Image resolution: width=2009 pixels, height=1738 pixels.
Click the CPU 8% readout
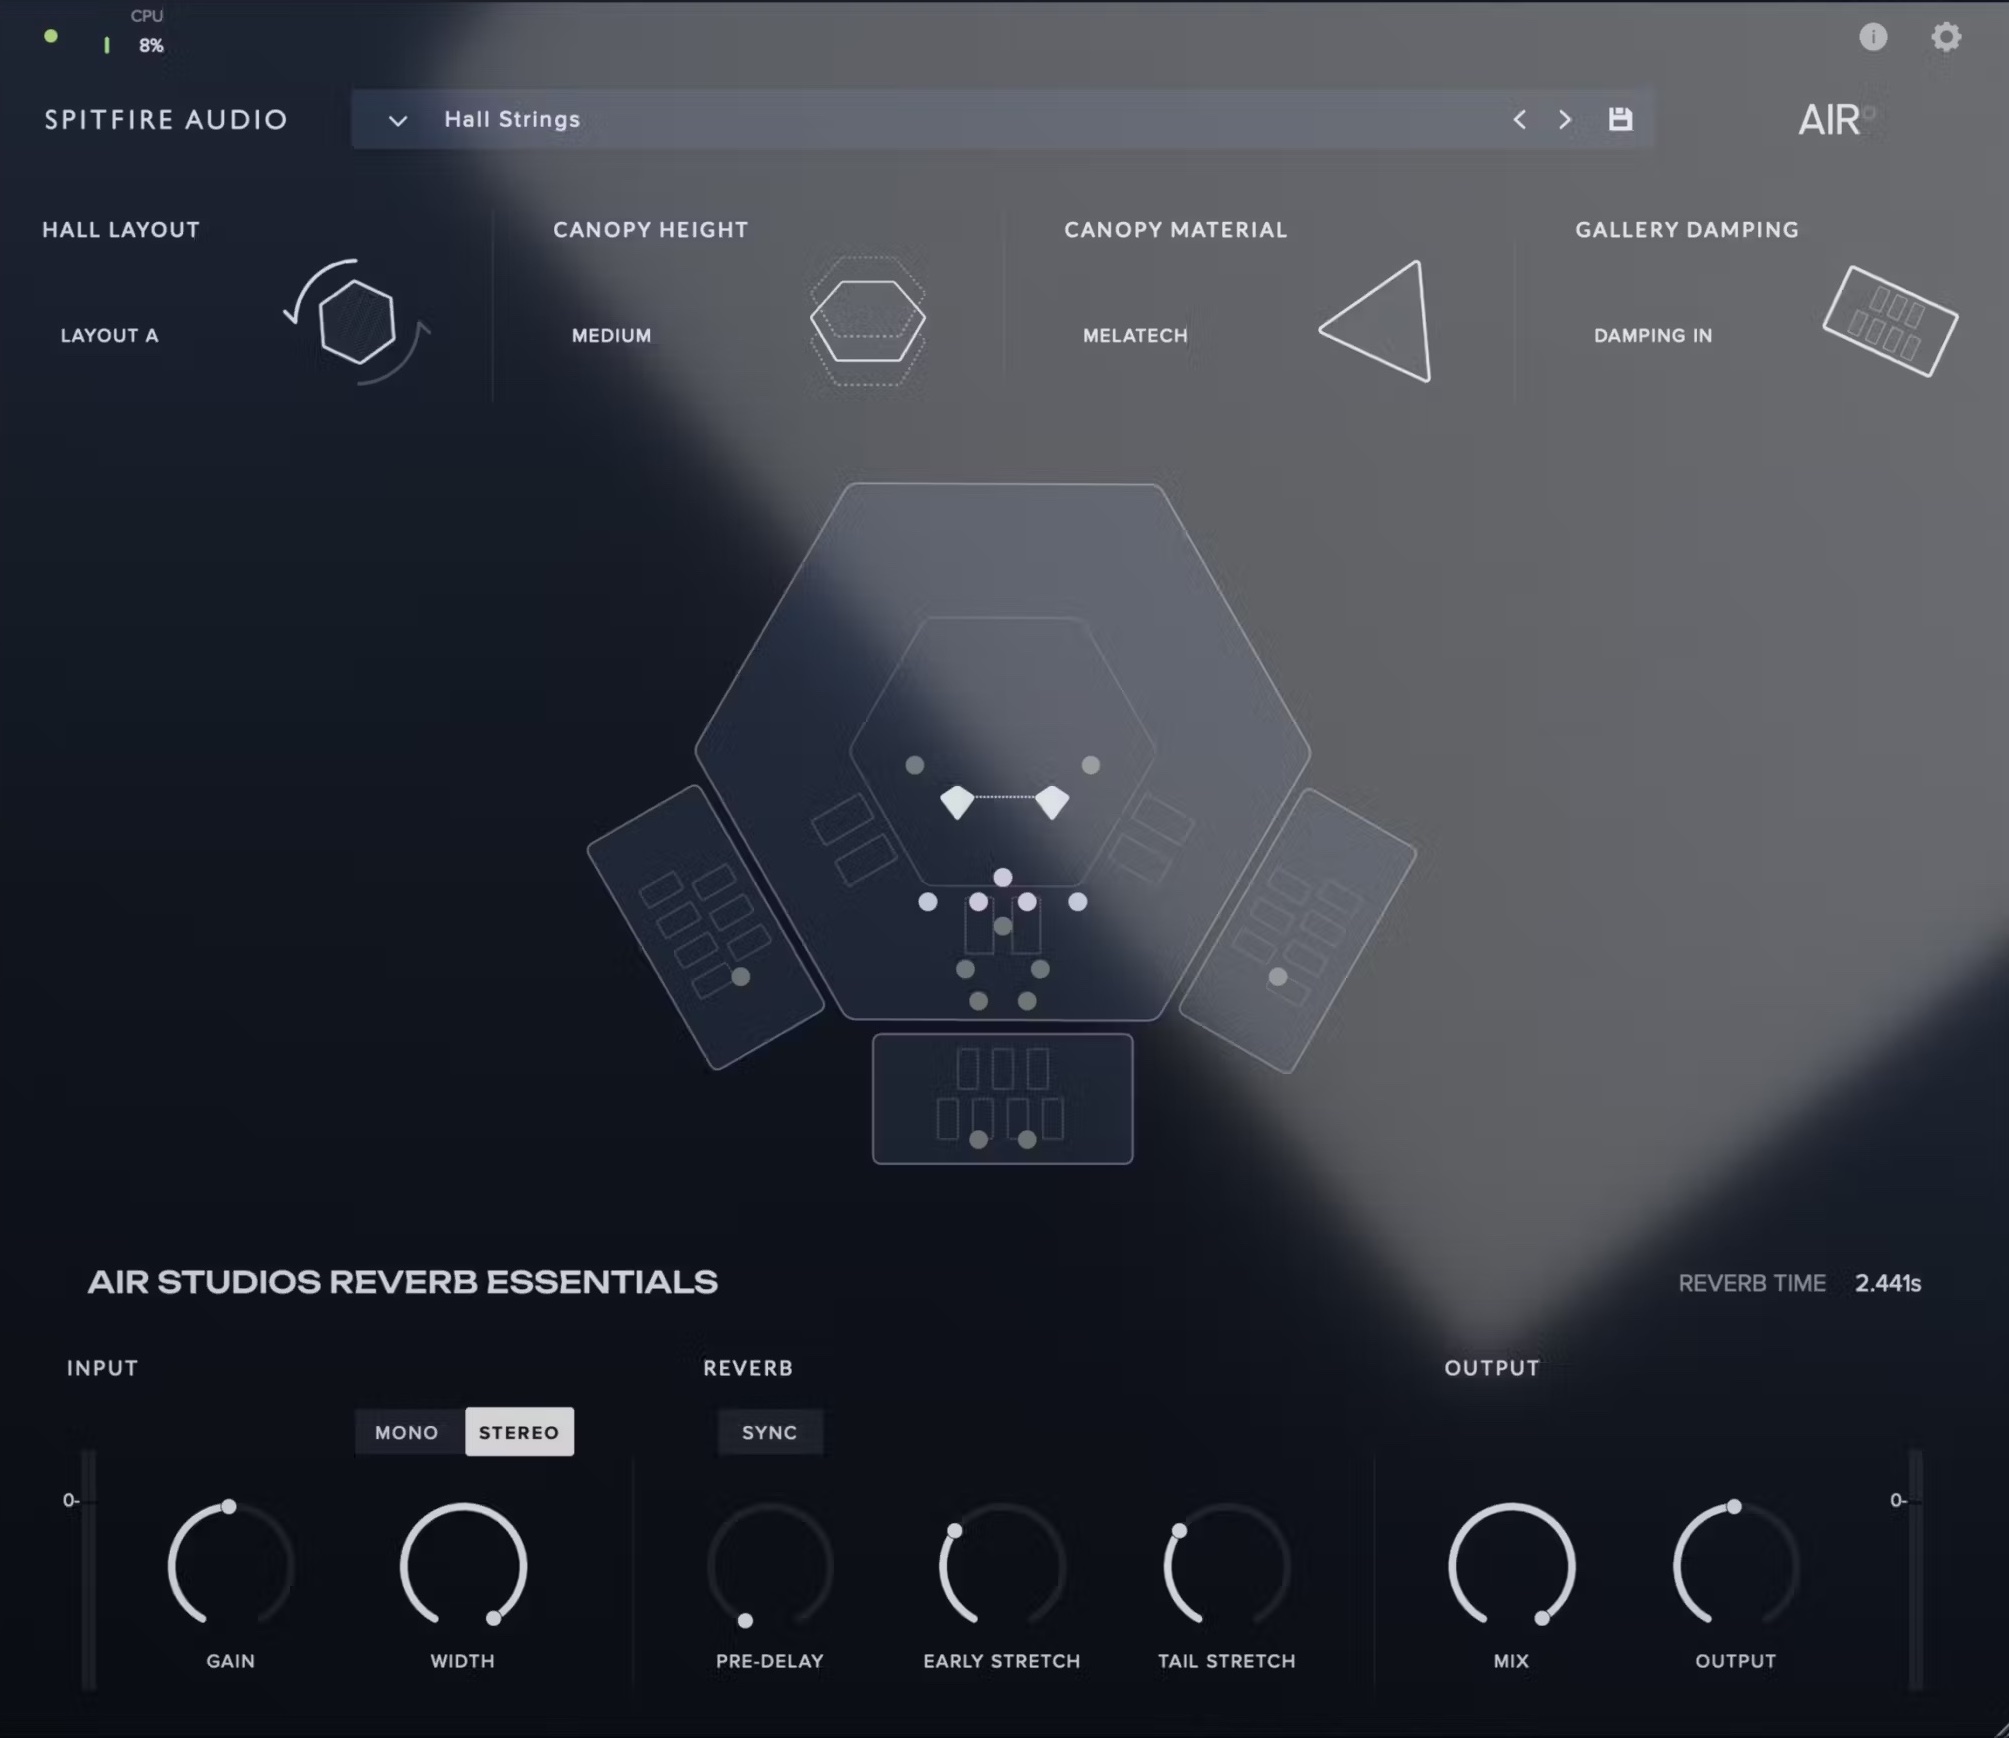click(151, 46)
